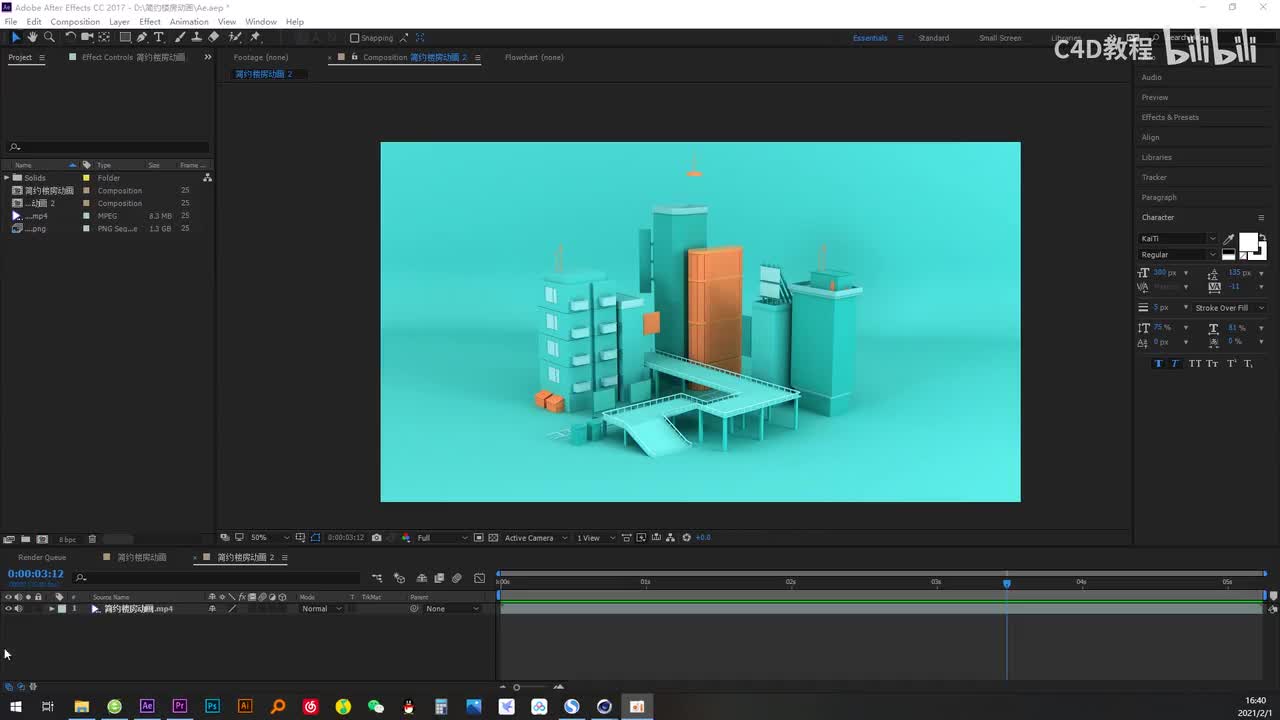This screenshot has width=1280, height=720.
Task: Mute audio of the mp4 layer
Action: click(x=18, y=609)
